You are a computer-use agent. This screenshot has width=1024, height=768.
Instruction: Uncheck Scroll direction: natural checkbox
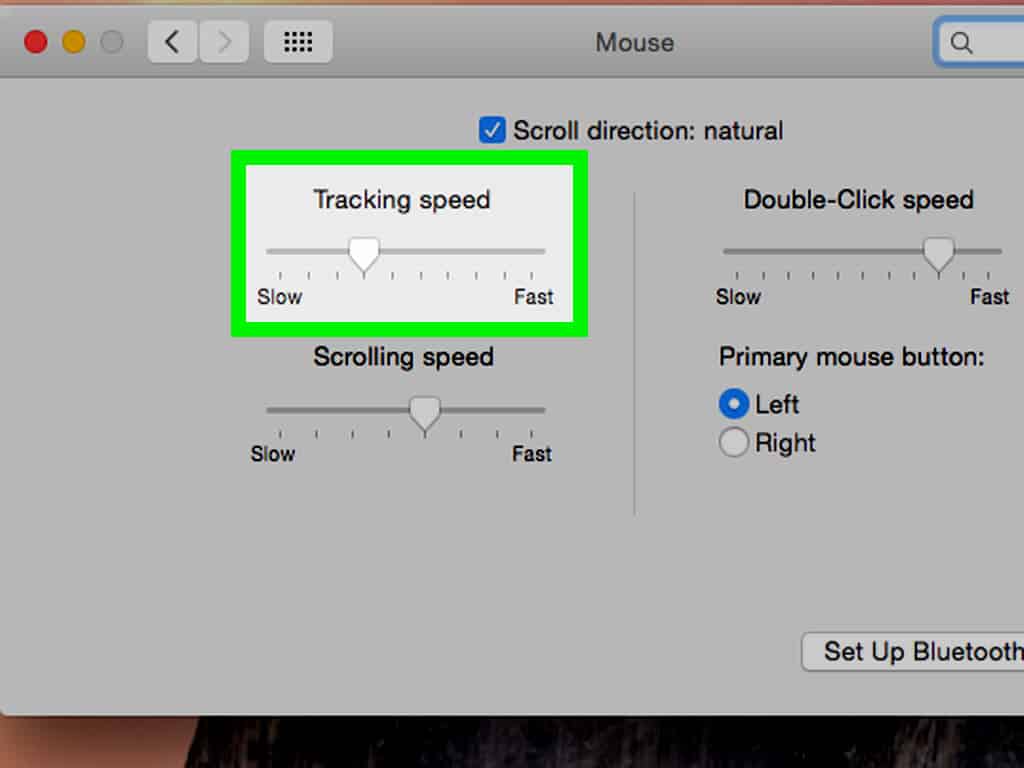pyautogui.click(x=492, y=130)
